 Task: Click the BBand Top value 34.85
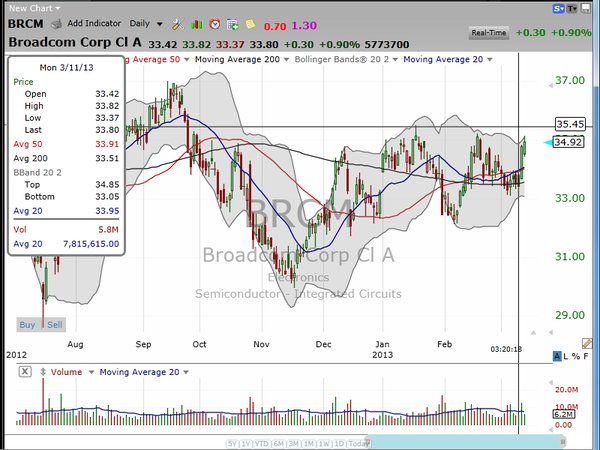pyautogui.click(x=107, y=185)
